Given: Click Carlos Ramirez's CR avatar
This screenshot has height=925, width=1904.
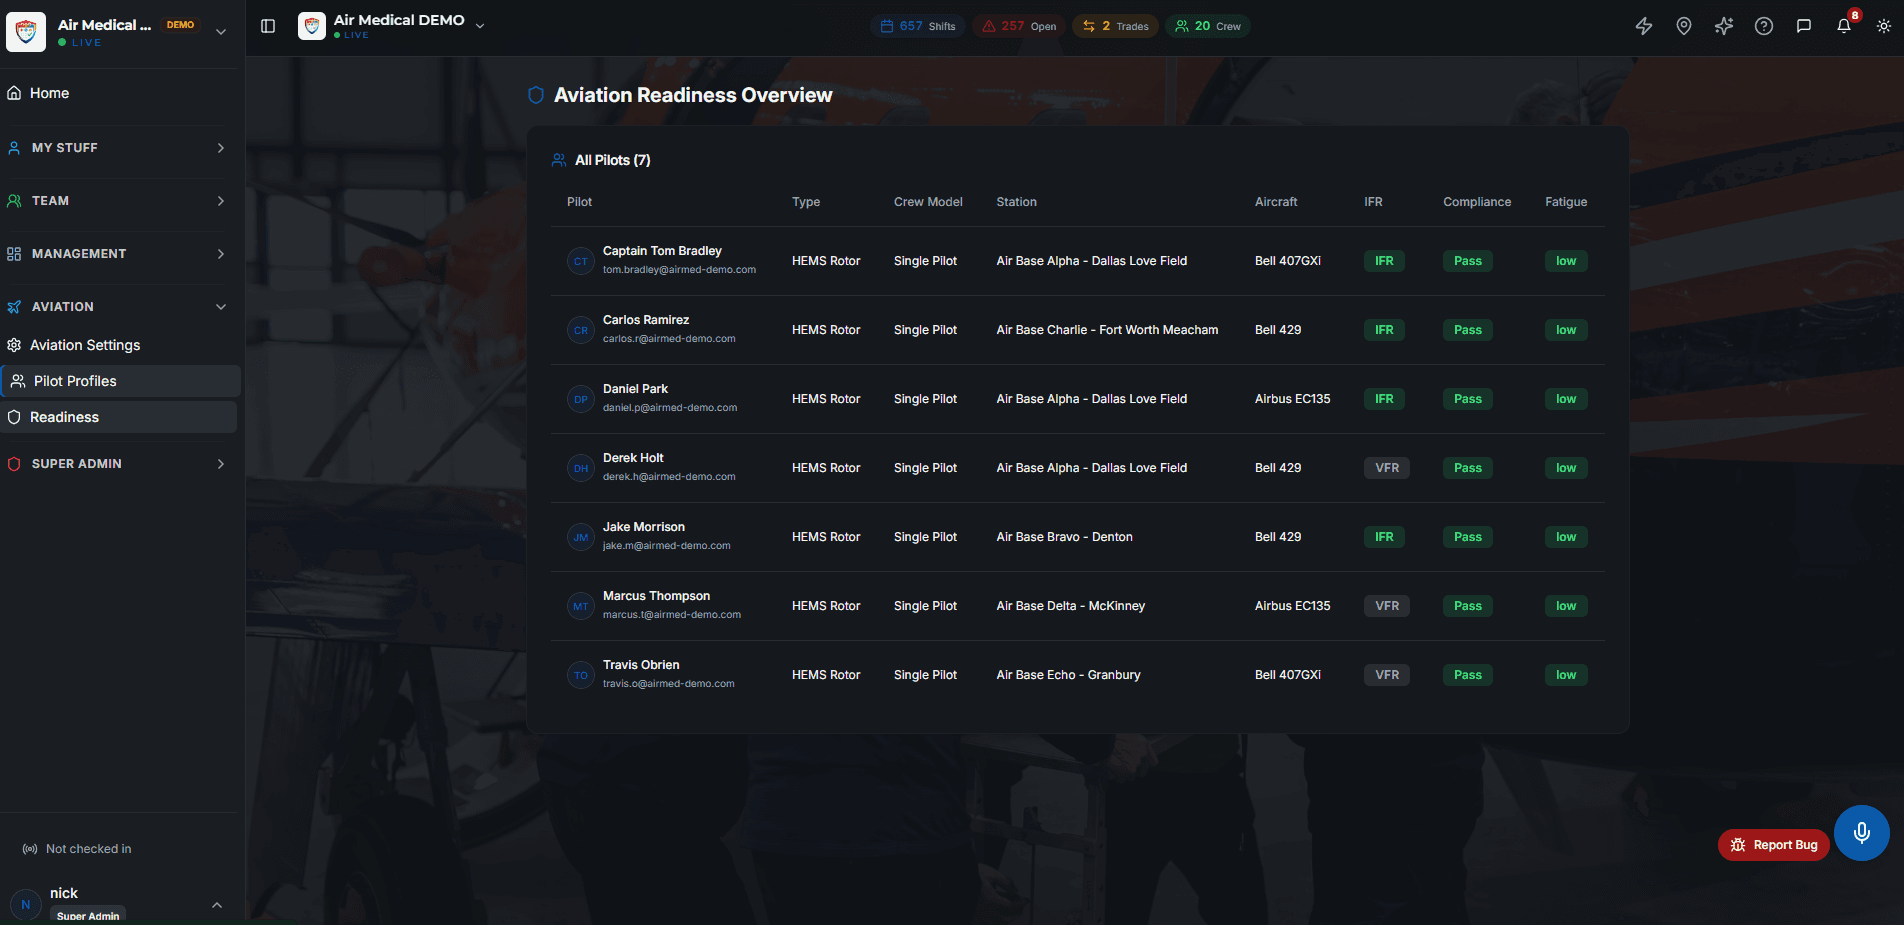Looking at the screenshot, I should coord(581,330).
